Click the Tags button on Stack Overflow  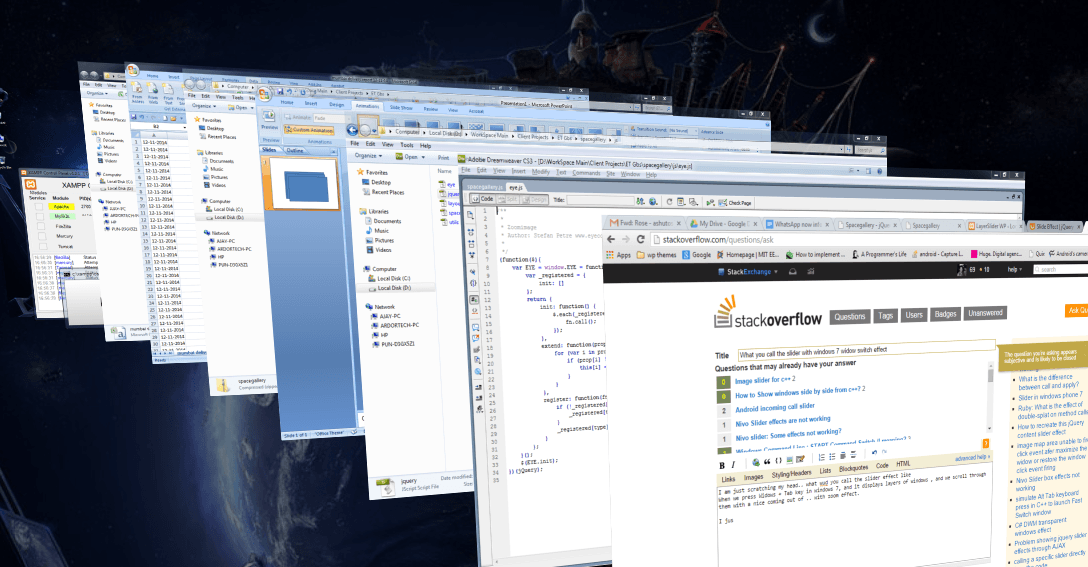click(885, 315)
